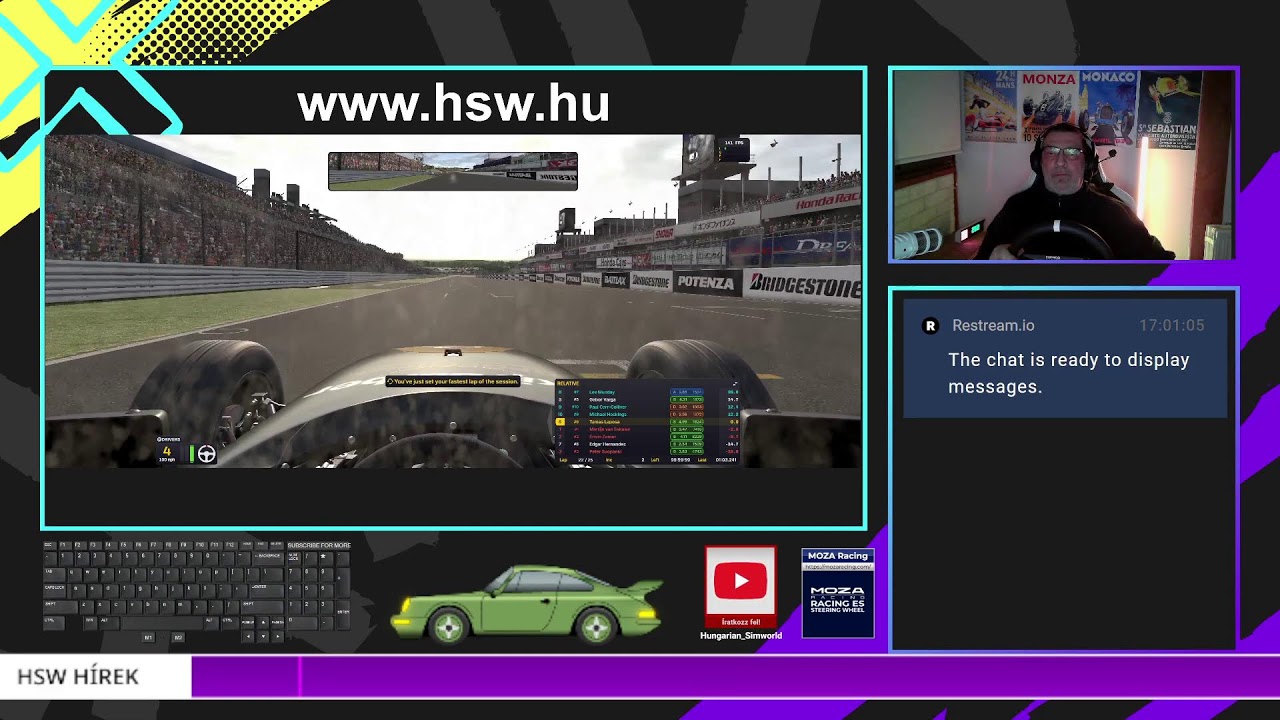Select Gabor Varga row in Relative list
The width and height of the screenshot is (1280, 720).
(x=648, y=400)
